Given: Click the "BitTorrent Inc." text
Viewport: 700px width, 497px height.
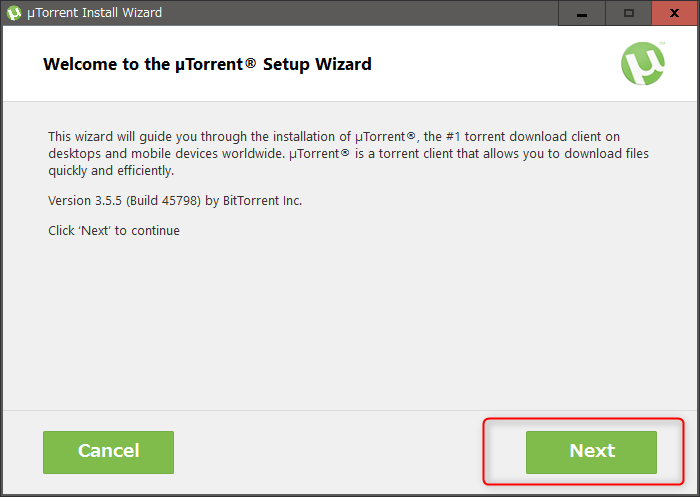Looking at the screenshot, I should click(x=262, y=201).
